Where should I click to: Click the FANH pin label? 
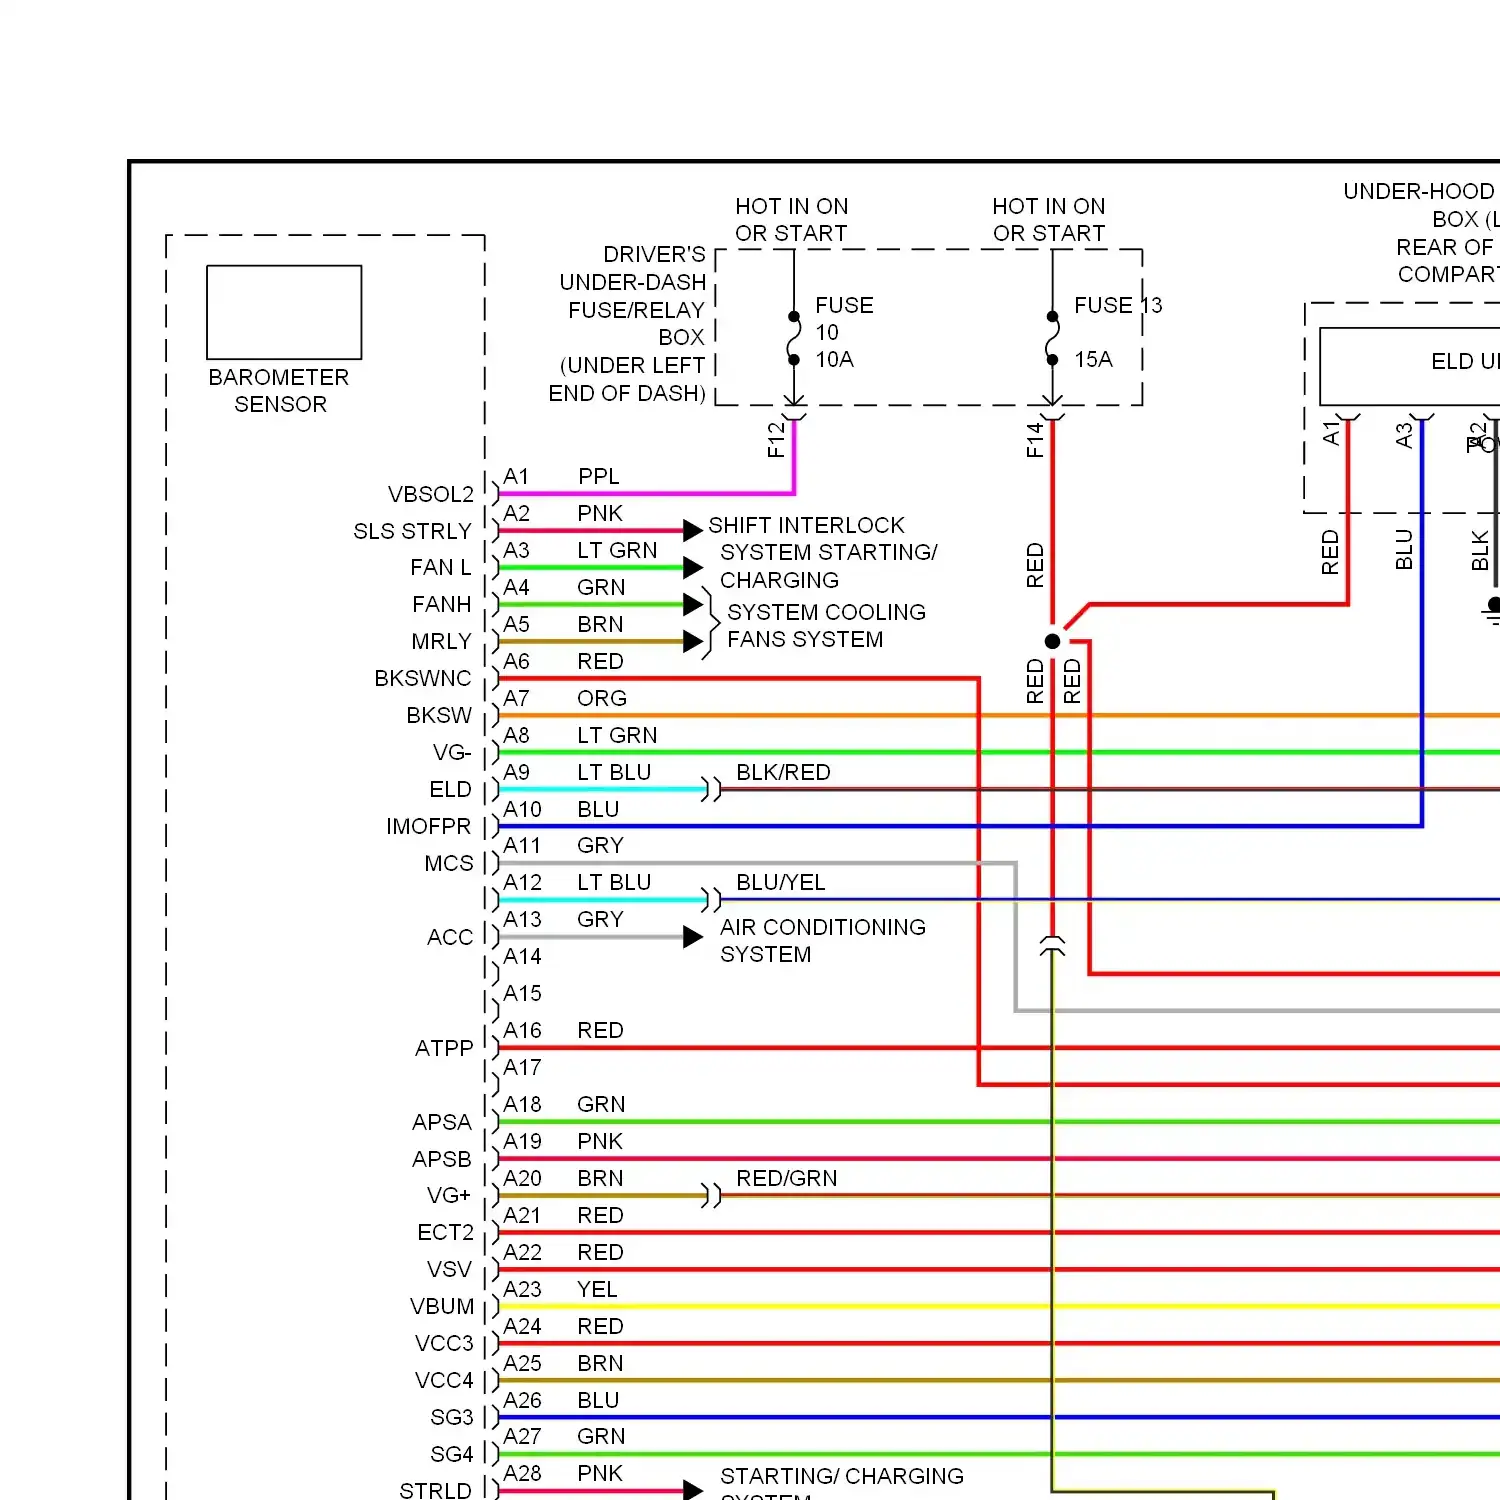(x=441, y=605)
